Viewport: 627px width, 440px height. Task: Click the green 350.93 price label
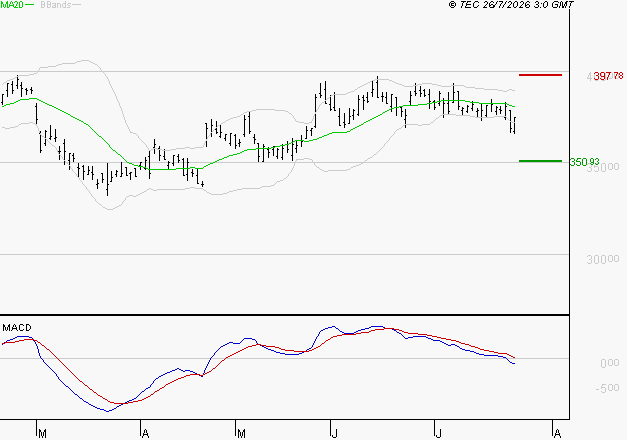584,162
